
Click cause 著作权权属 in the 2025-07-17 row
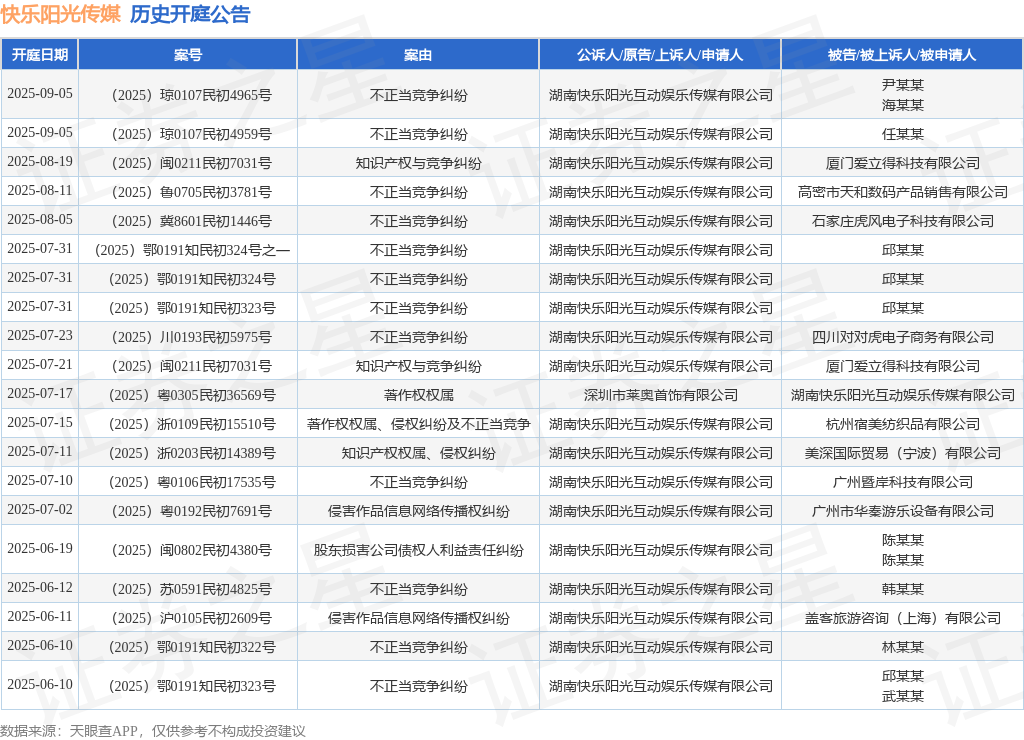tap(419, 395)
